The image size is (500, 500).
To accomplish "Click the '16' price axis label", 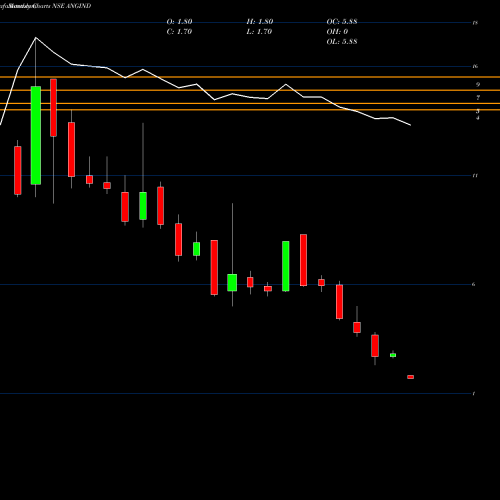I will click(x=475, y=66).
